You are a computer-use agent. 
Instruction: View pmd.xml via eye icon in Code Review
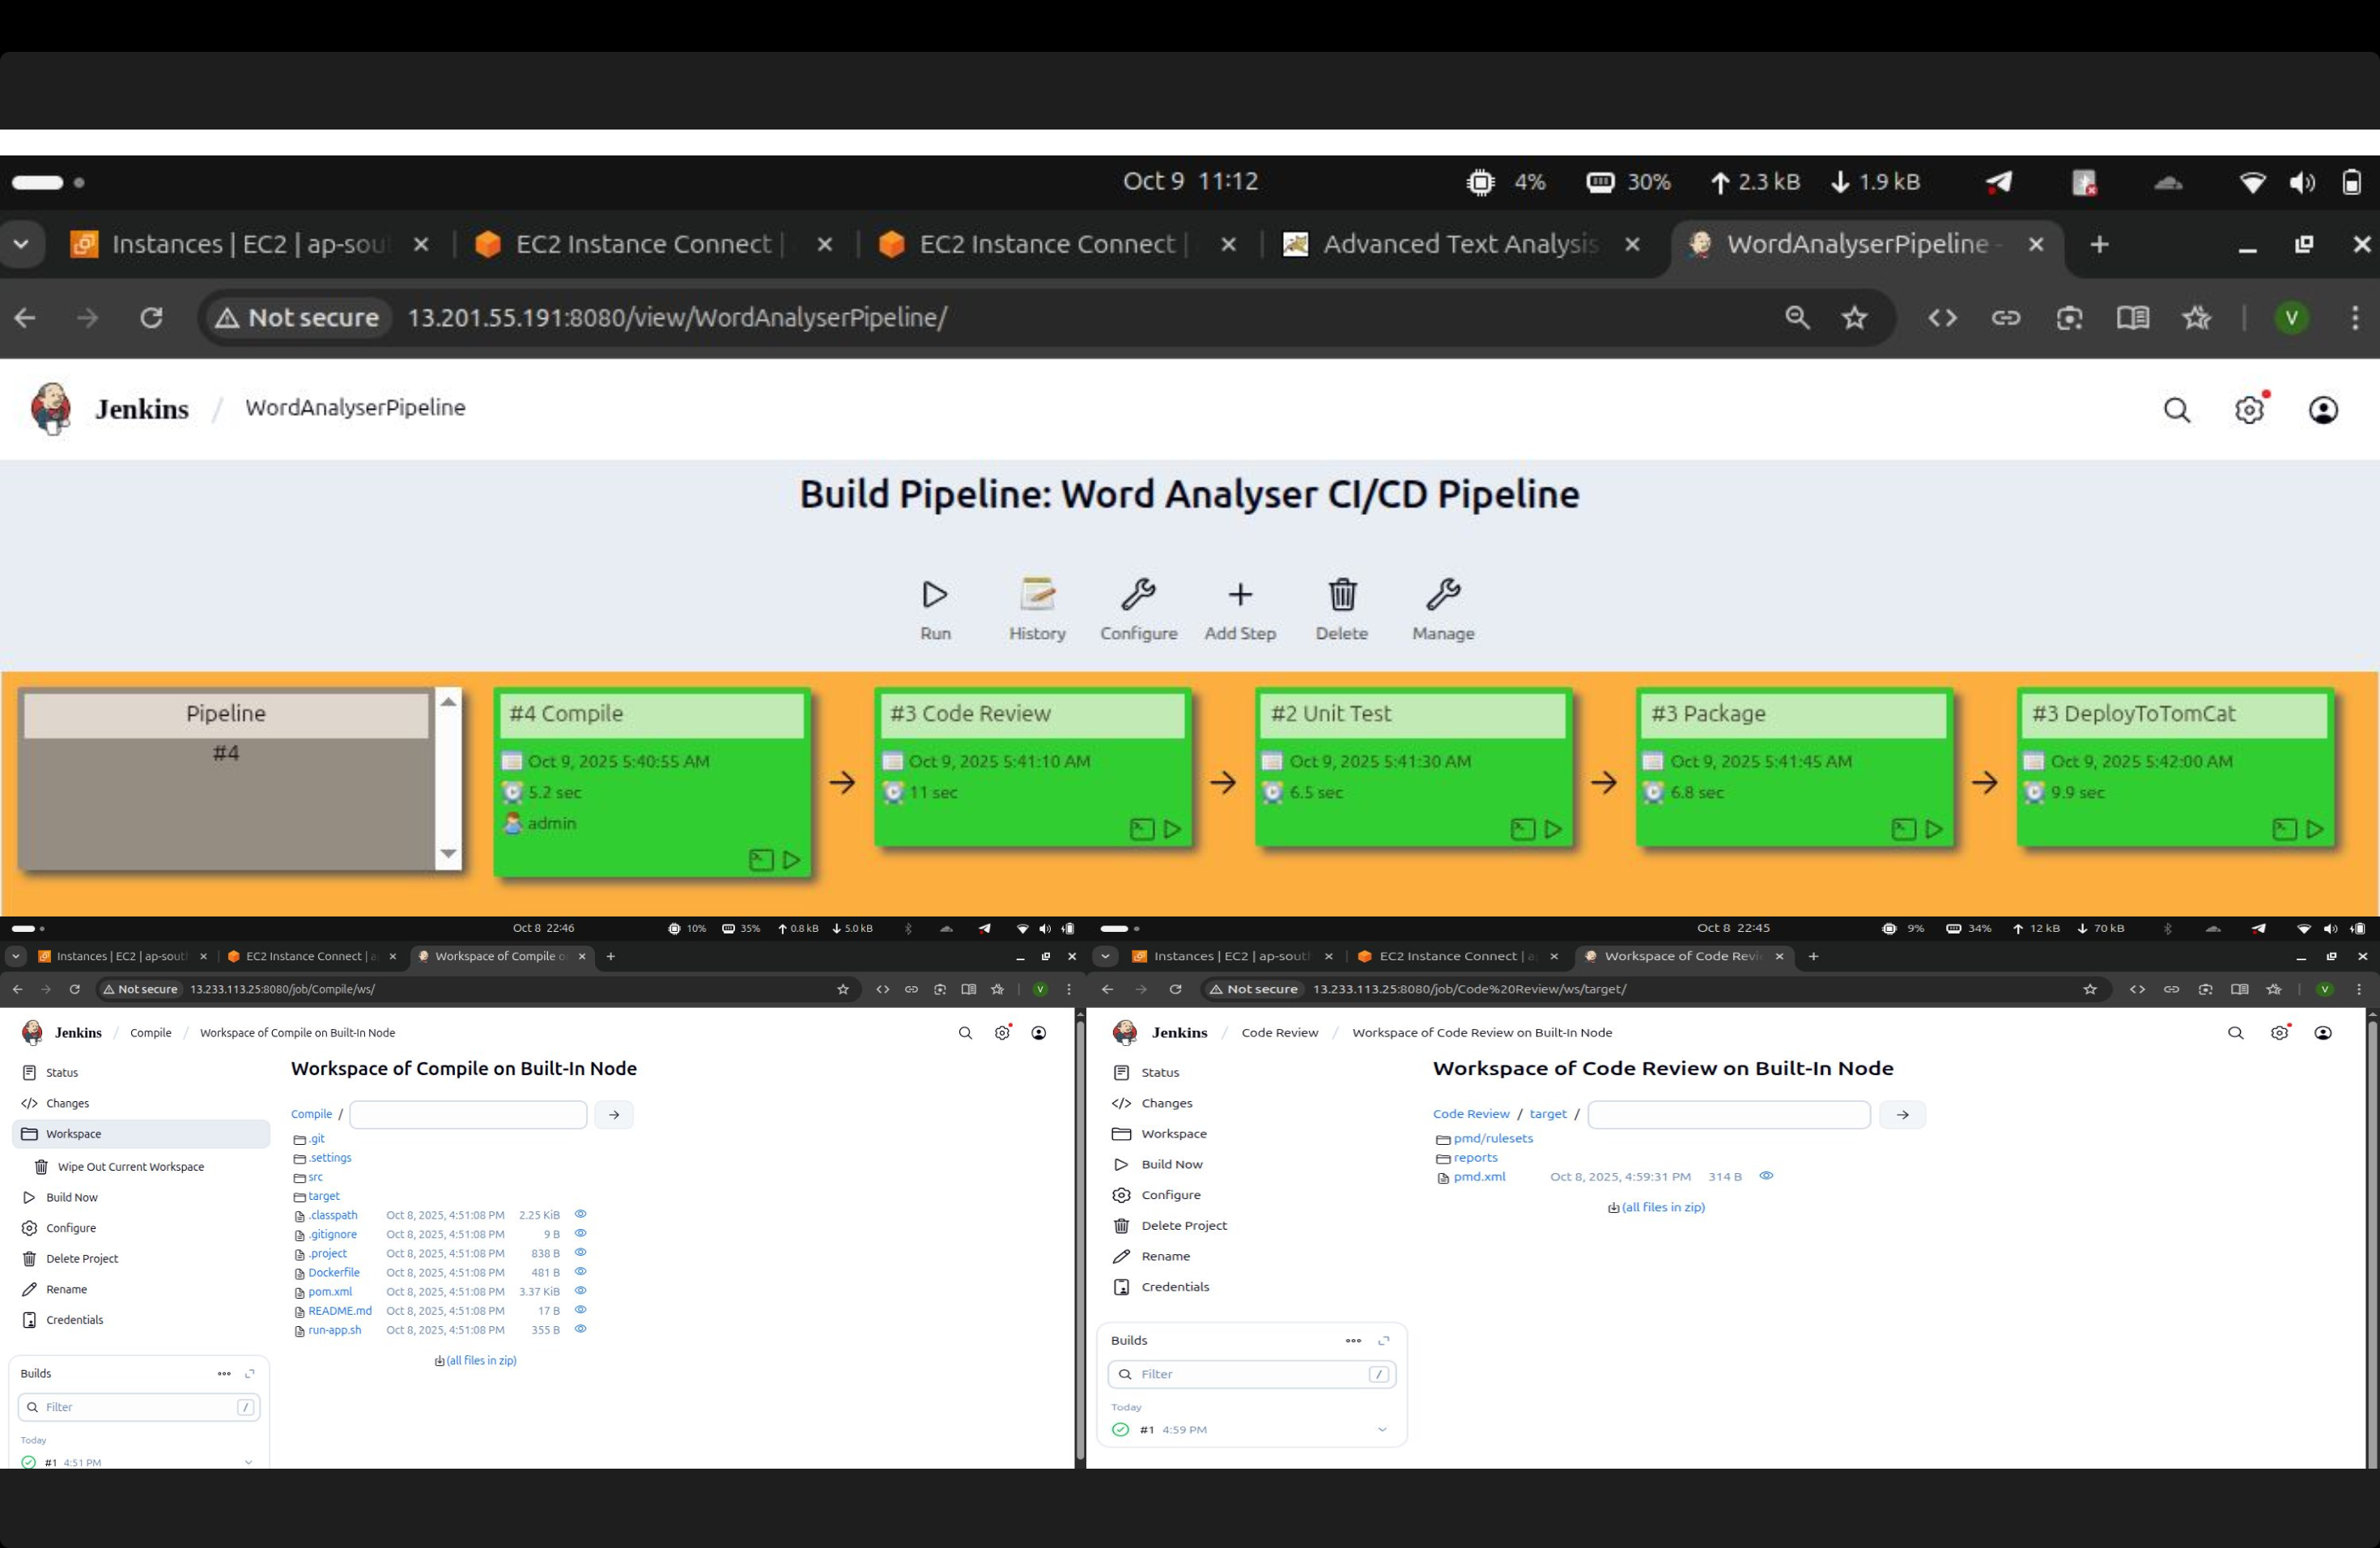[x=1767, y=1176]
